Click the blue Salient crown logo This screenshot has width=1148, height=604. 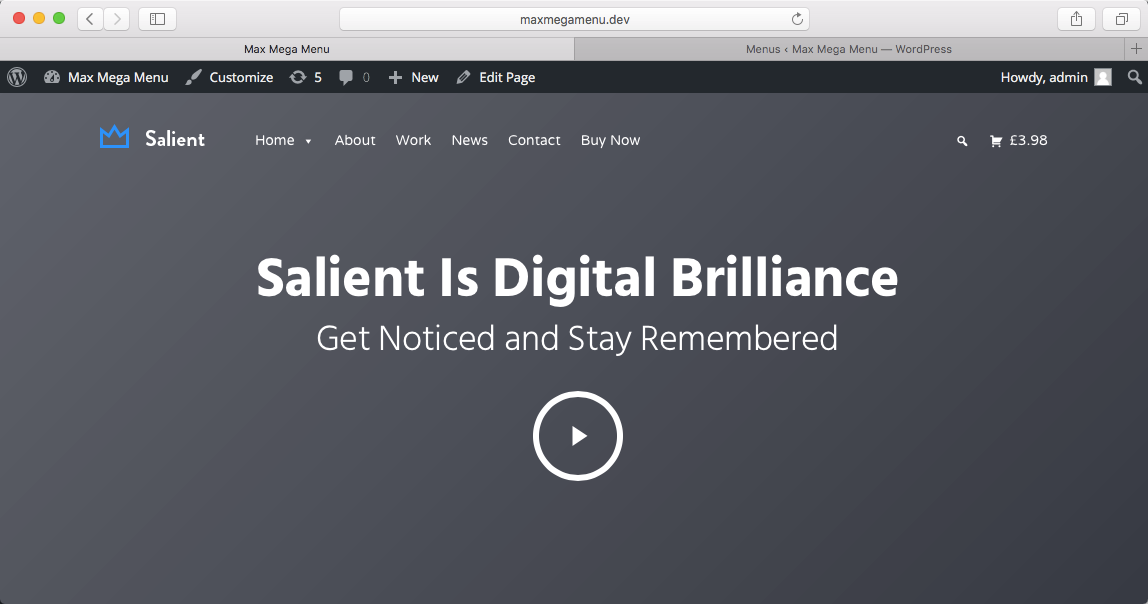click(114, 137)
